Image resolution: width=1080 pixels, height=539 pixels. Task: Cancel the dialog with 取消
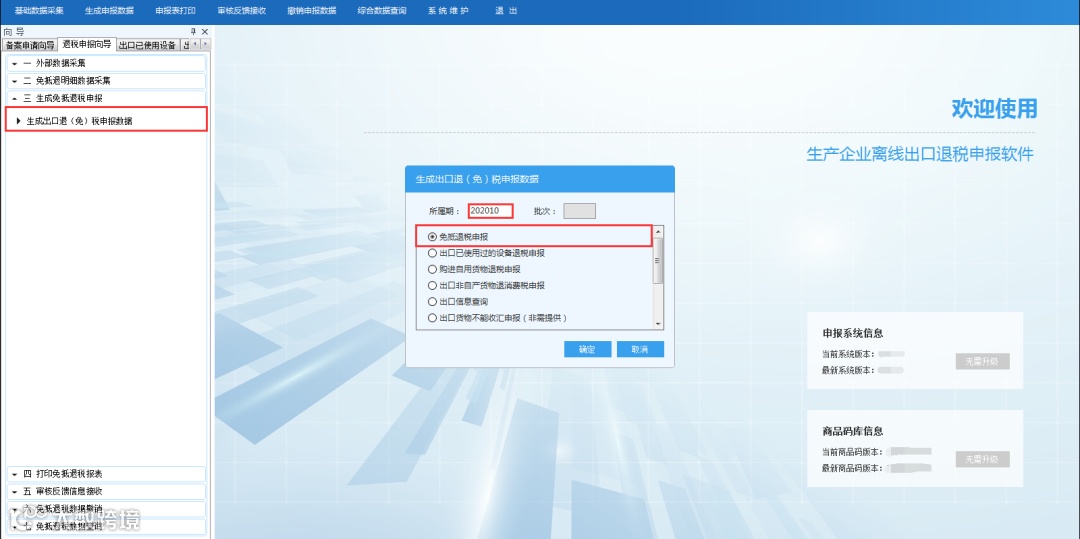pyautogui.click(x=641, y=349)
